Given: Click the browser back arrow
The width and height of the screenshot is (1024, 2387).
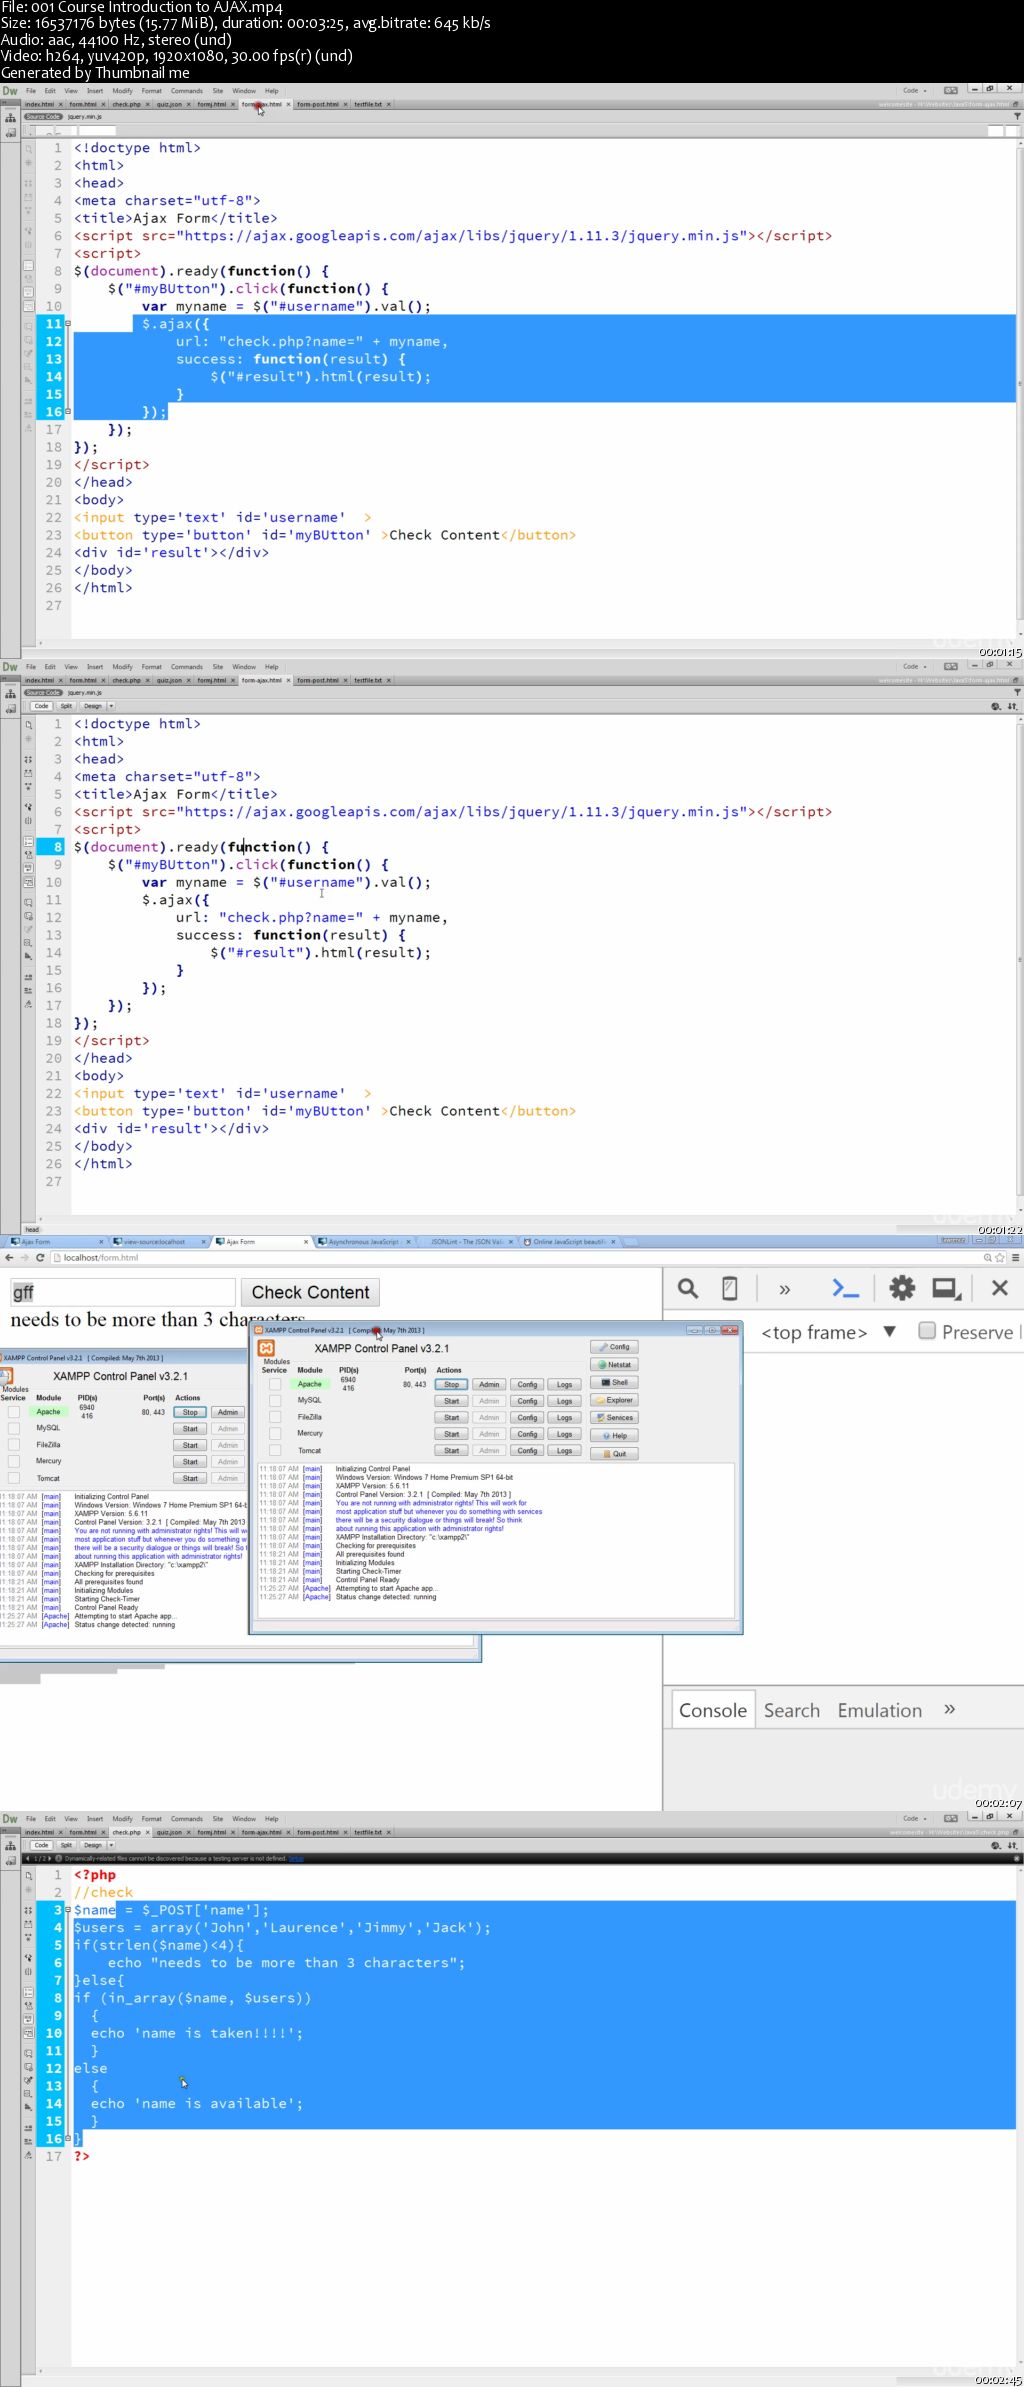Looking at the screenshot, I should pos(9,1257).
